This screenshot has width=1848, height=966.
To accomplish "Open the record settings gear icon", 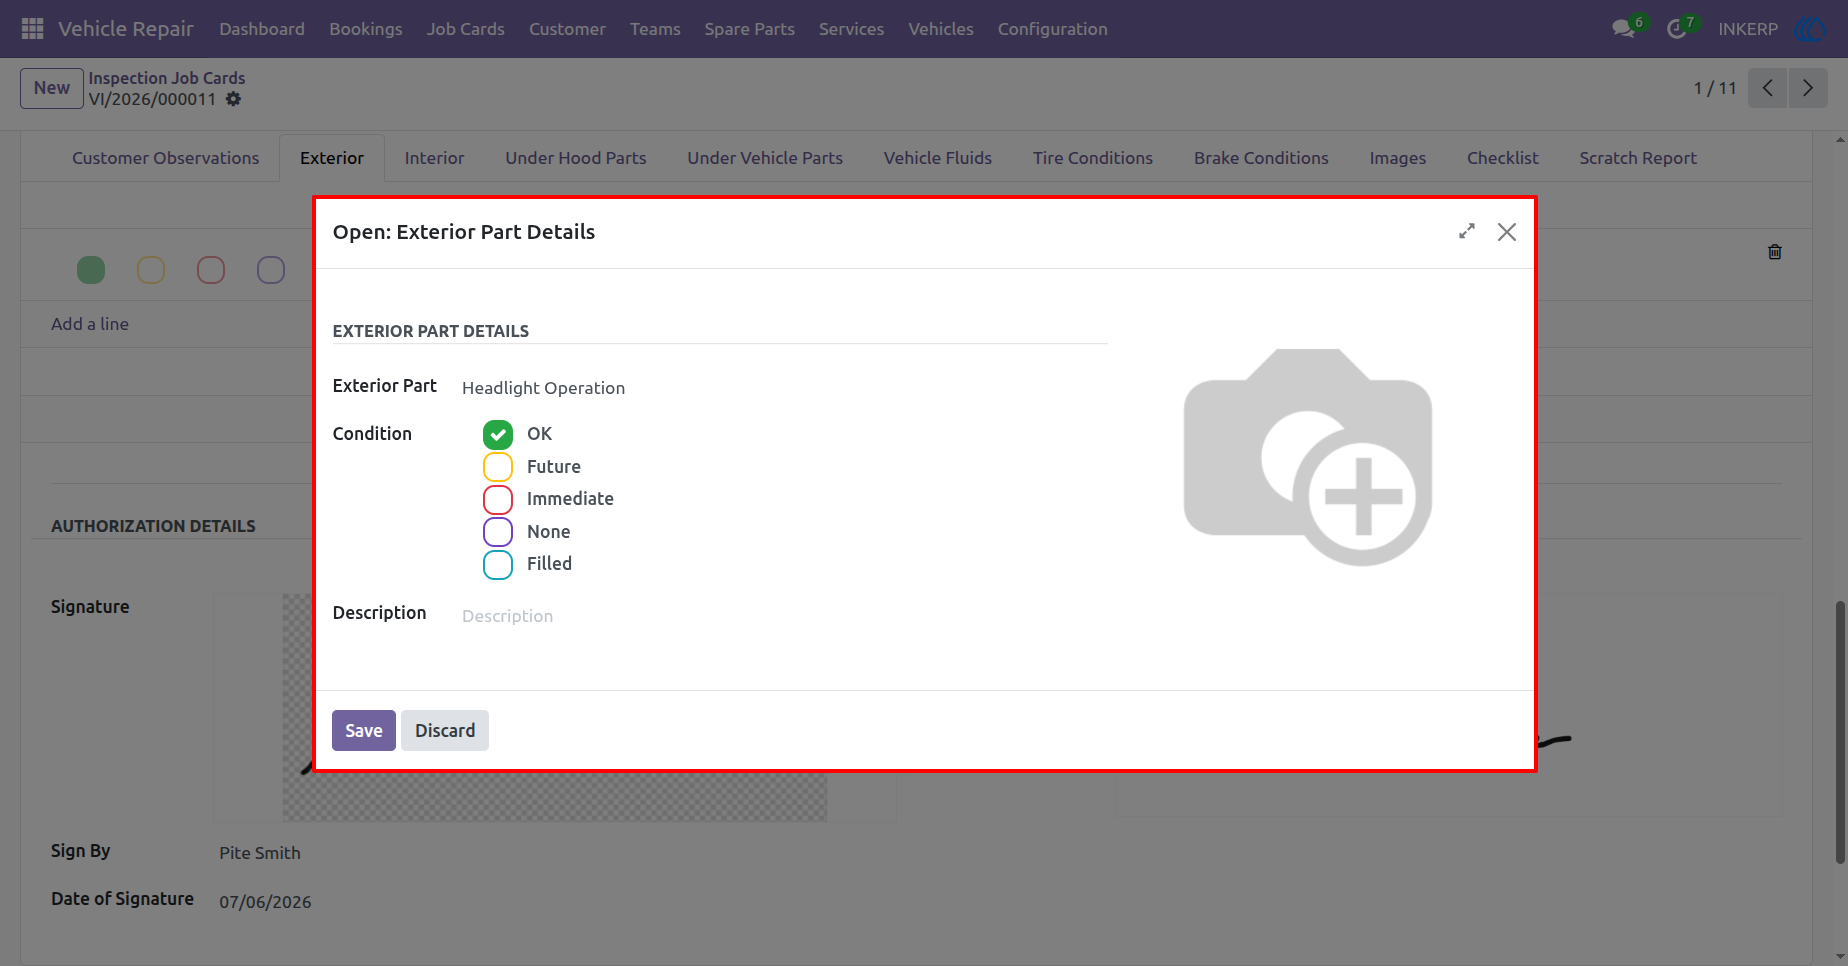I will [233, 99].
